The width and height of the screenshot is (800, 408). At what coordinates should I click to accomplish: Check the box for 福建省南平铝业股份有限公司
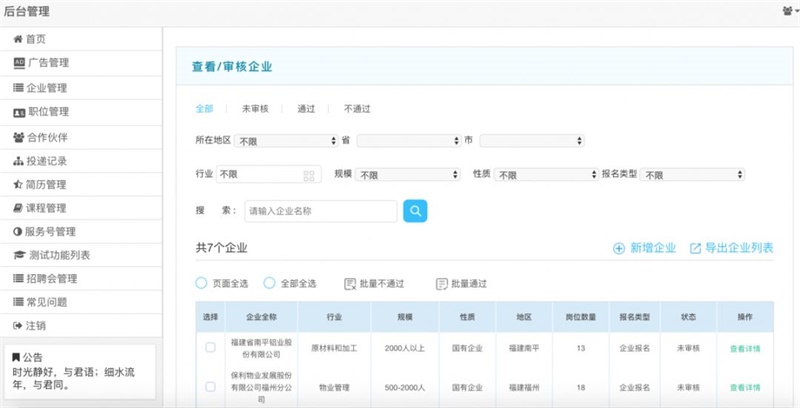tap(210, 348)
